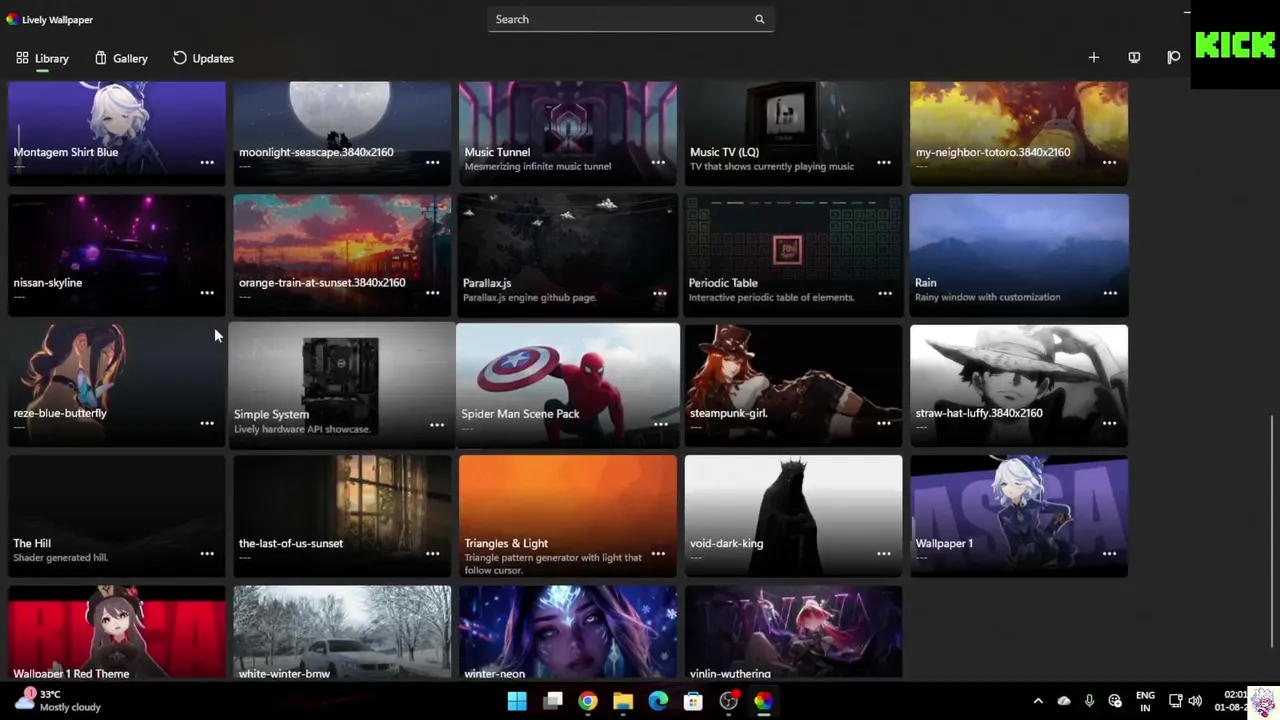Open the volume control in system tray
Image resolution: width=1280 pixels, height=720 pixels.
point(1195,701)
